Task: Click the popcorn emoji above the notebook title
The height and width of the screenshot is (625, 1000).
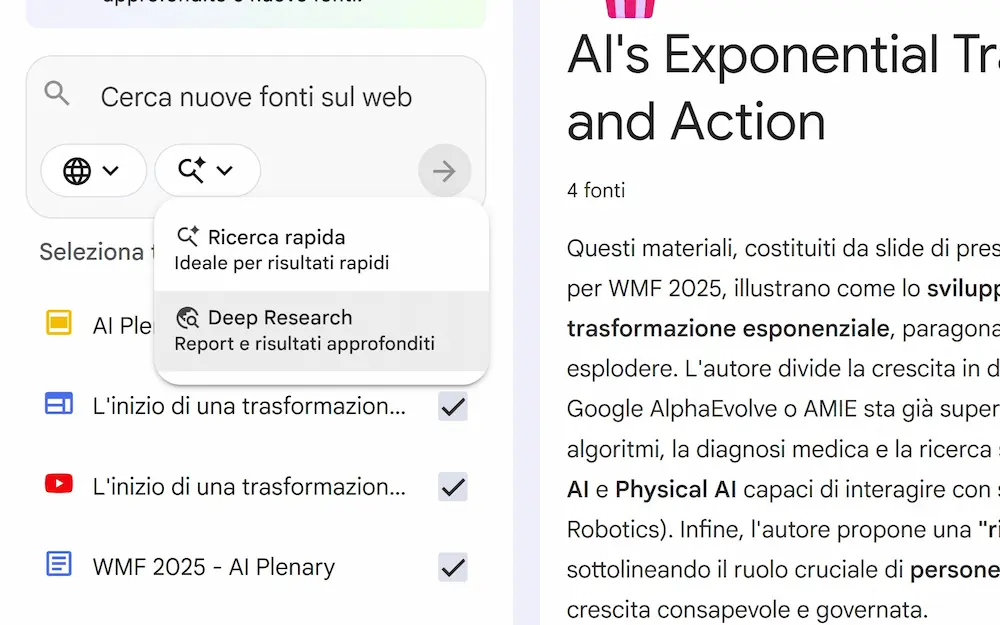Action: tap(630, 8)
